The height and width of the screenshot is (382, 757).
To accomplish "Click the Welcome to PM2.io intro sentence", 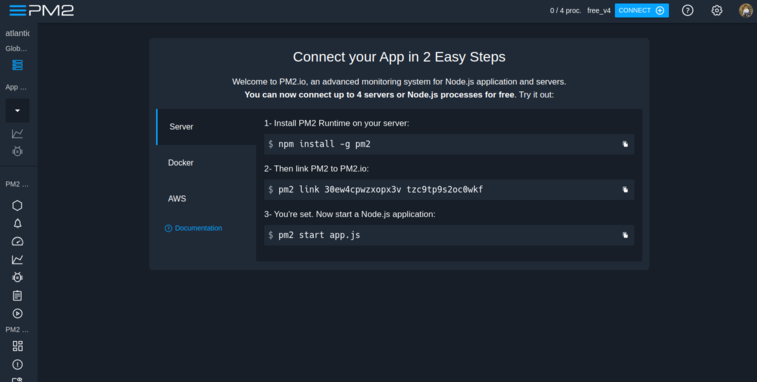I will coord(399,82).
